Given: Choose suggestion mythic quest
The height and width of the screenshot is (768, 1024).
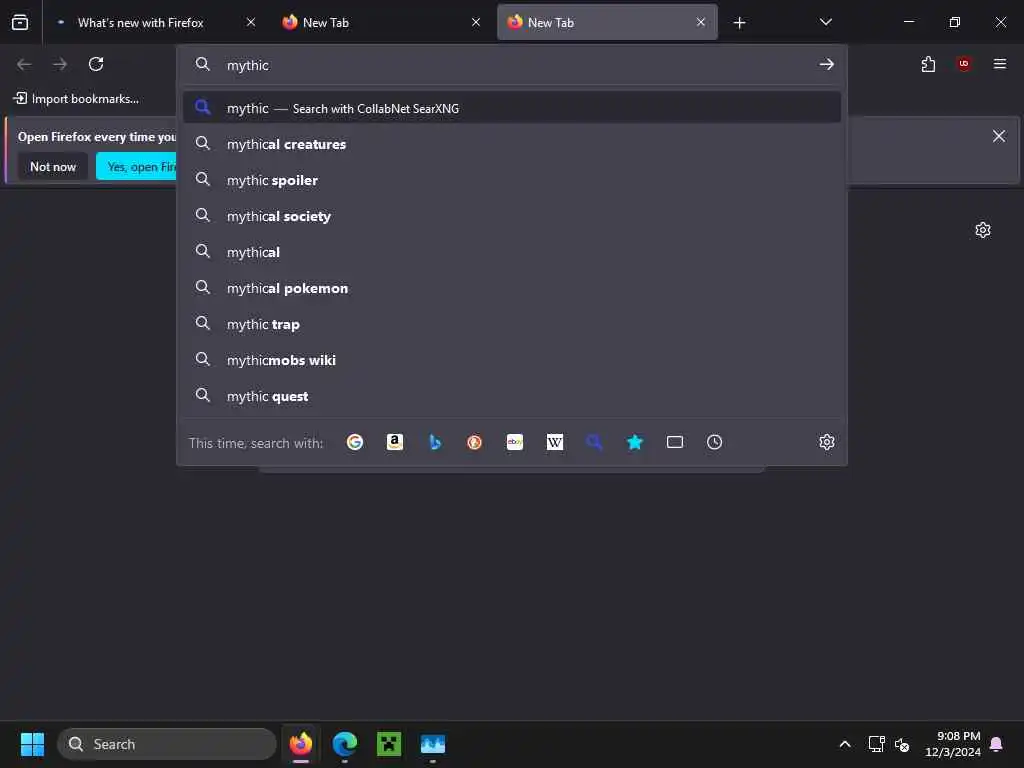Looking at the screenshot, I should pyautogui.click(x=512, y=396).
